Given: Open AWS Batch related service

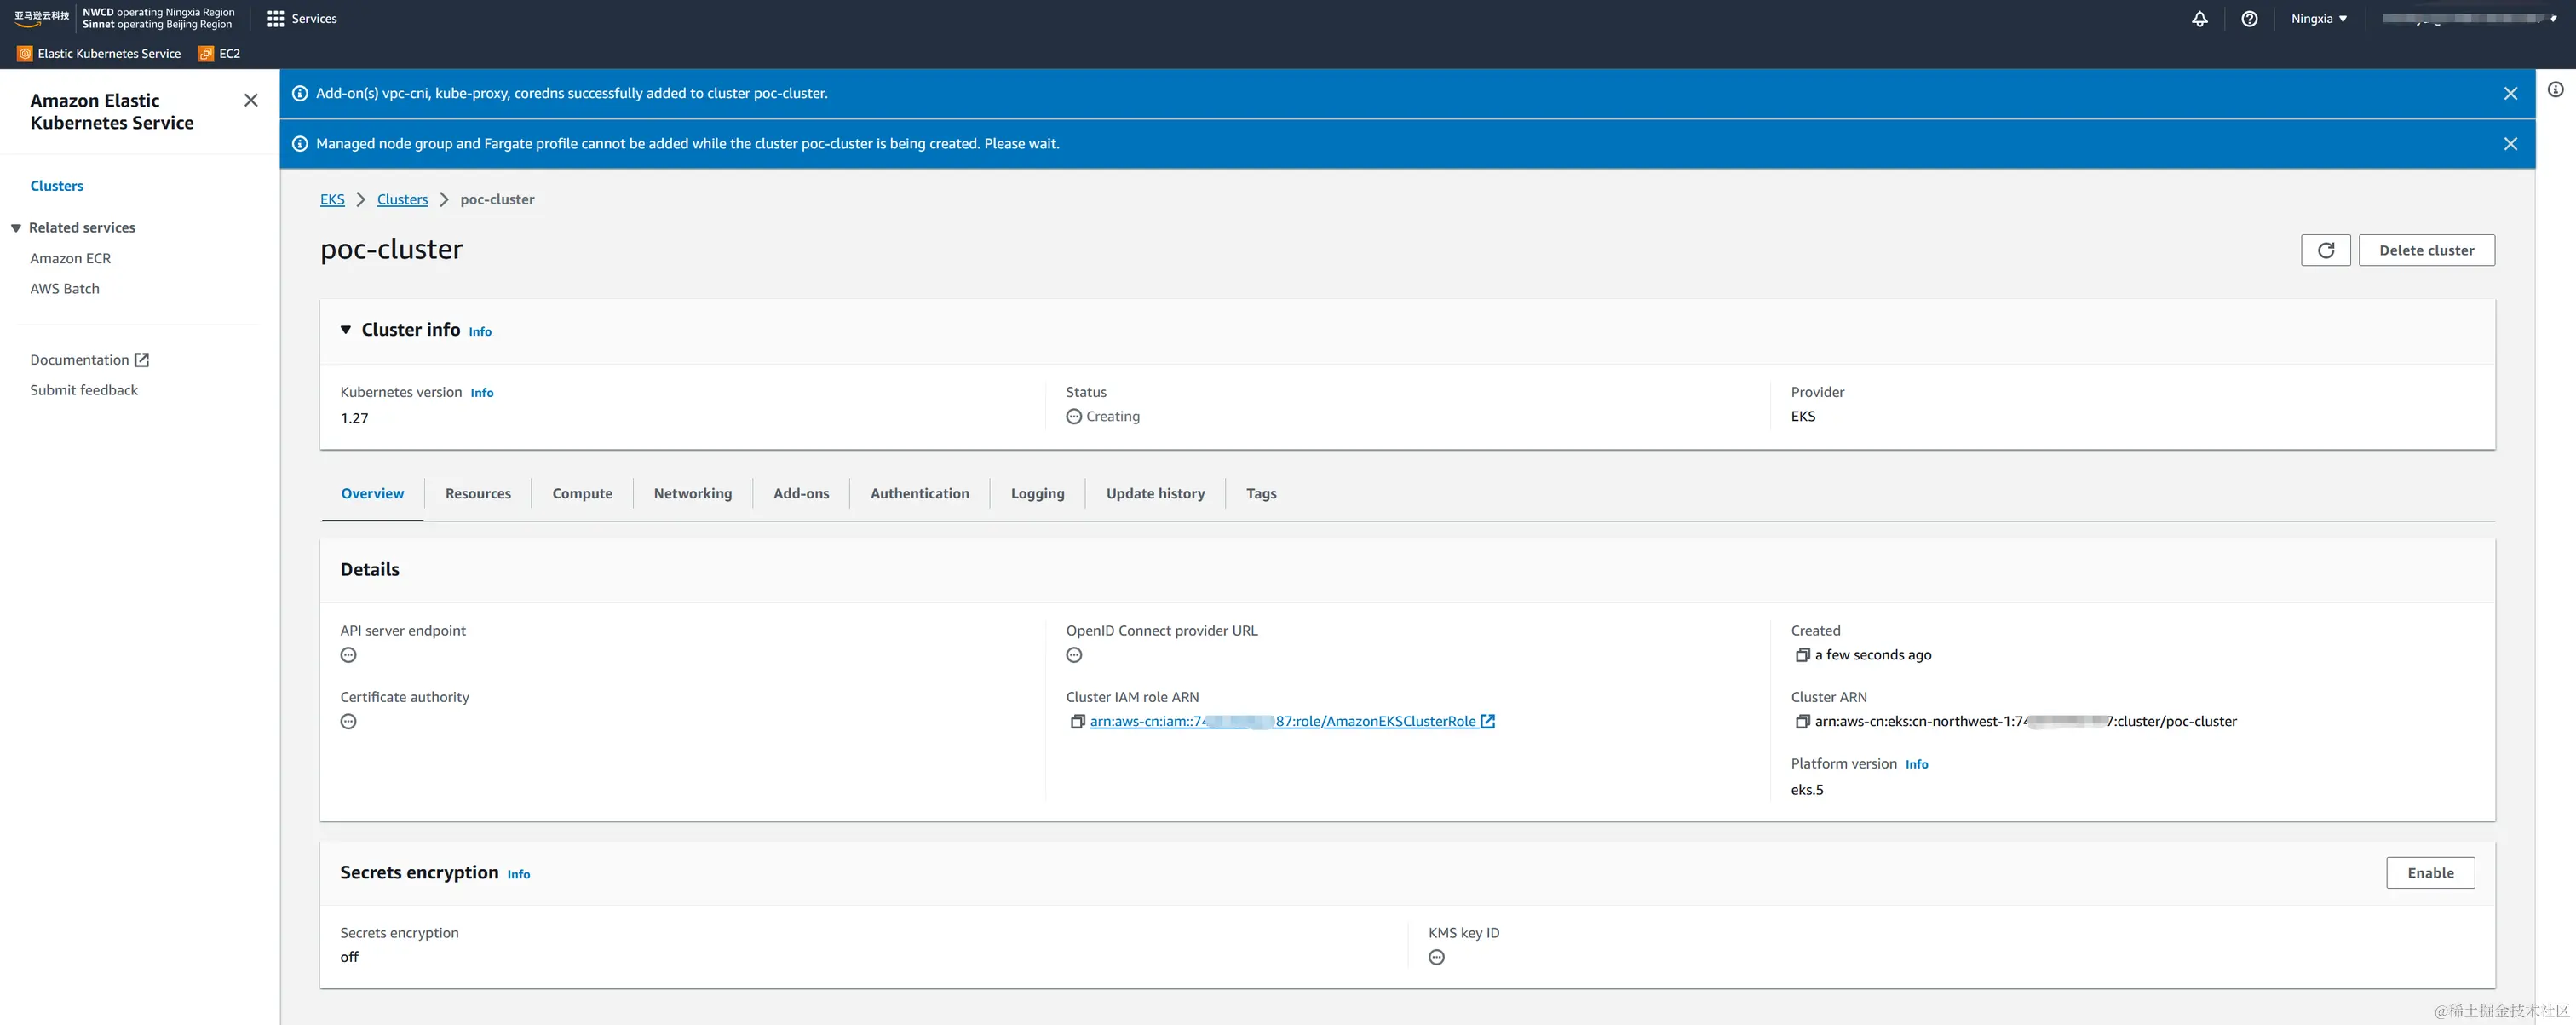Looking at the screenshot, I should (x=65, y=289).
